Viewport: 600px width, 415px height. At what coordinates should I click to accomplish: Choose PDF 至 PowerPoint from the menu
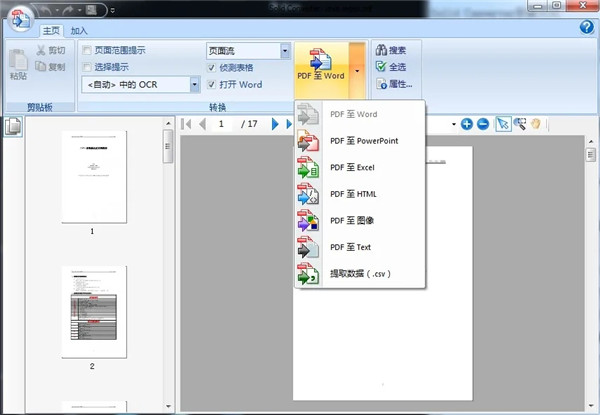coord(363,141)
